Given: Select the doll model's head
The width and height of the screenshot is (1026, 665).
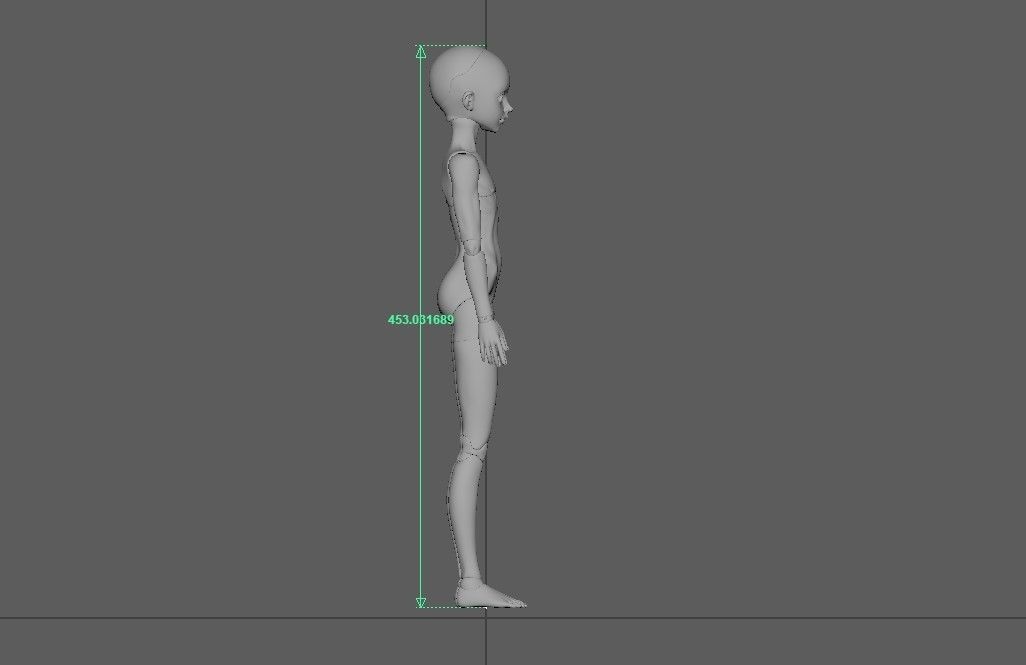Looking at the screenshot, I should point(471,89).
